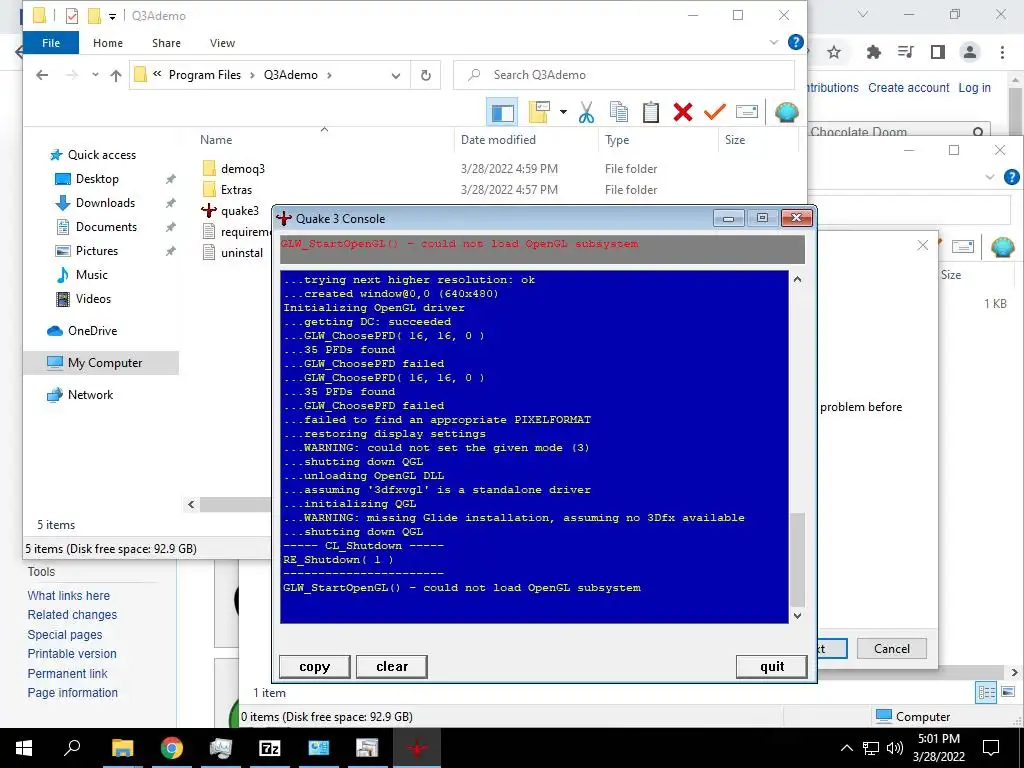Click the copy button in Quake 3 Console
Image resolution: width=1024 pixels, height=768 pixels.
click(315, 667)
